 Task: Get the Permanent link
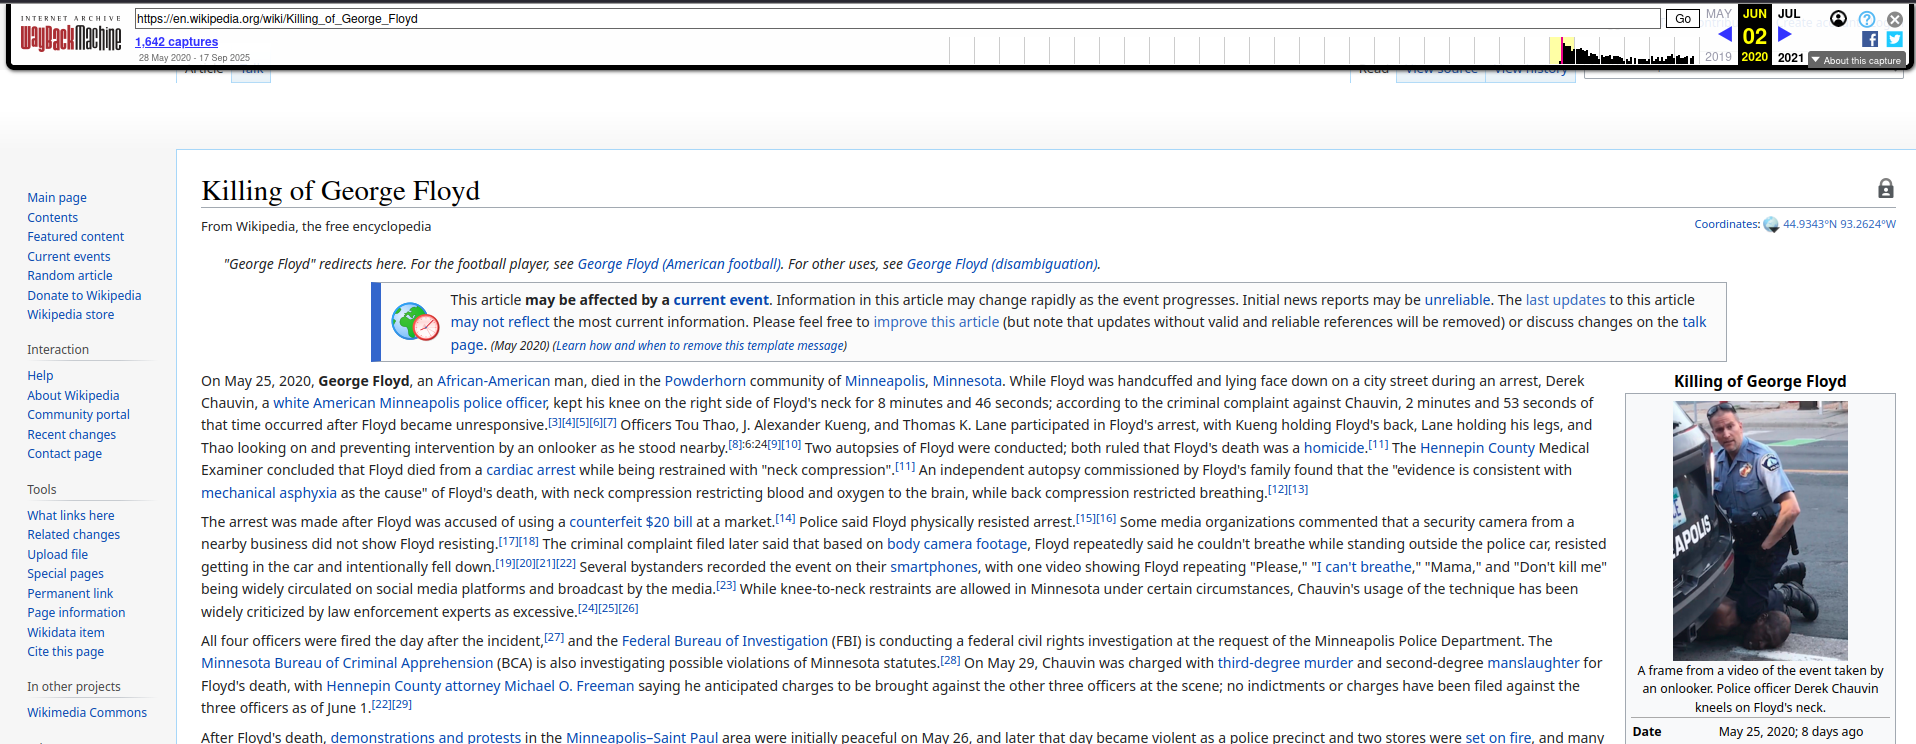[x=70, y=594]
